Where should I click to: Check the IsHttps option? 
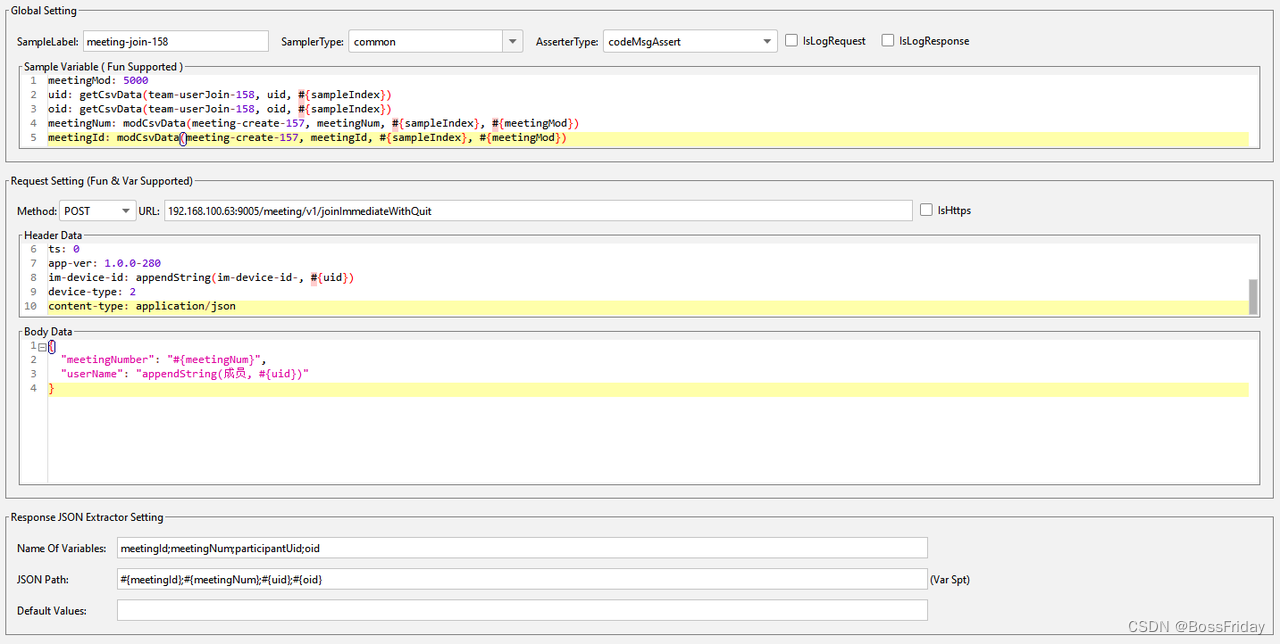pyautogui.click(x=927, y=210)
